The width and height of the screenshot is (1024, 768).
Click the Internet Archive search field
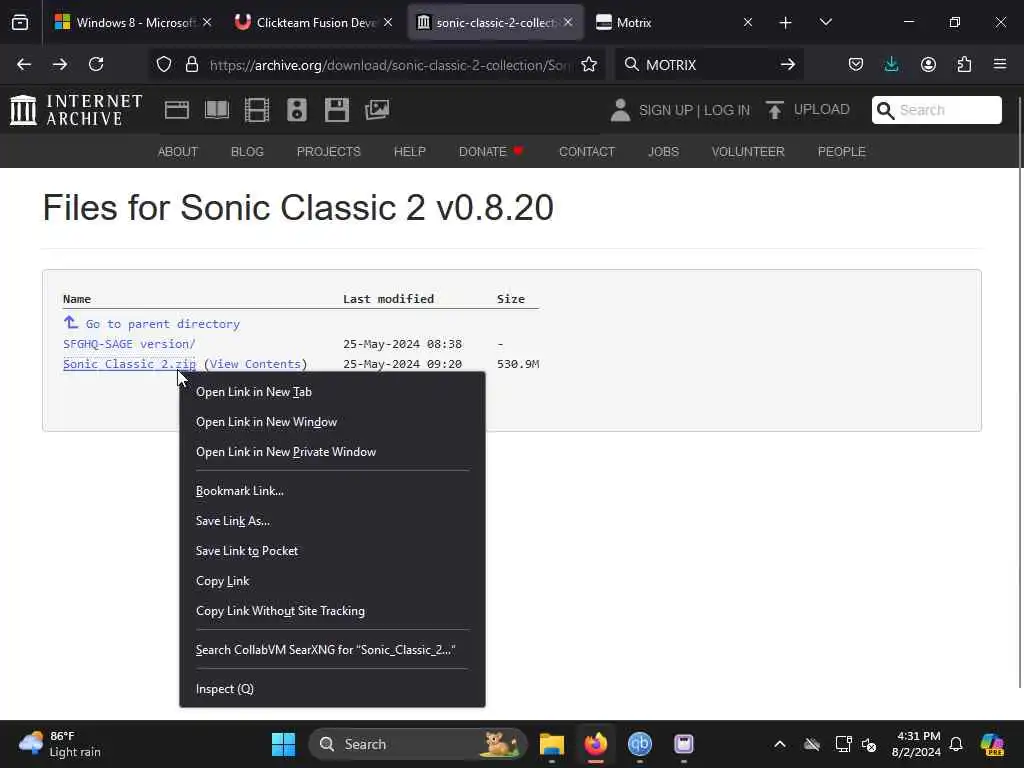click(x=936, y=110)
